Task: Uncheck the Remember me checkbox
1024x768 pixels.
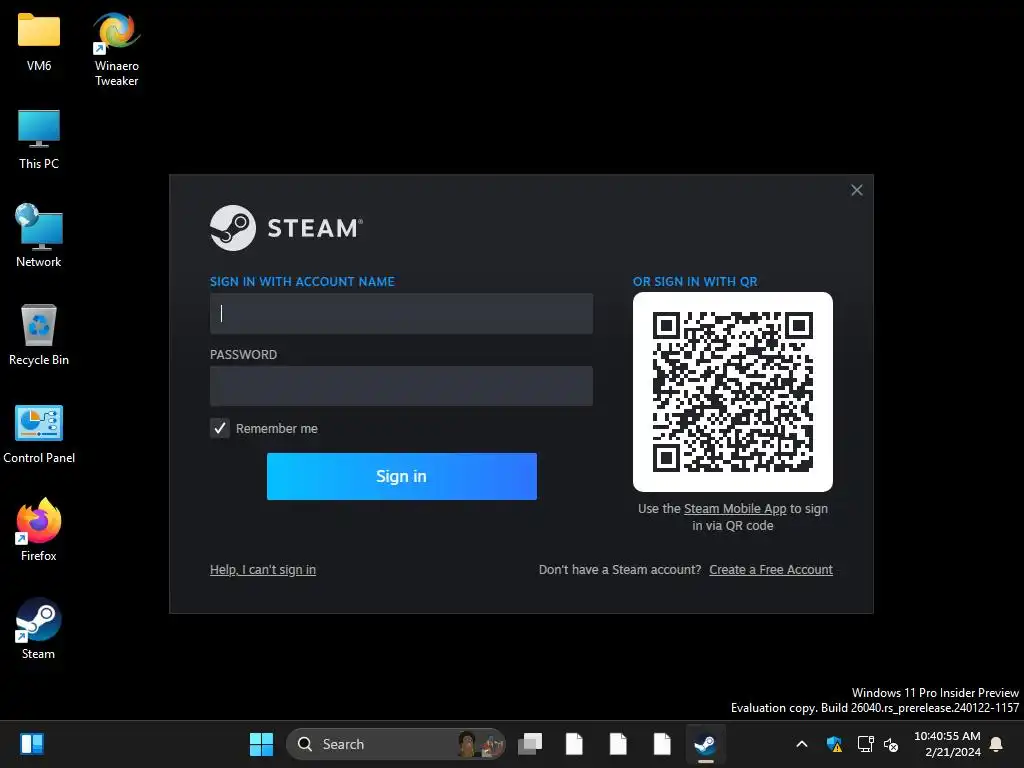Action: tap(220, 428)
